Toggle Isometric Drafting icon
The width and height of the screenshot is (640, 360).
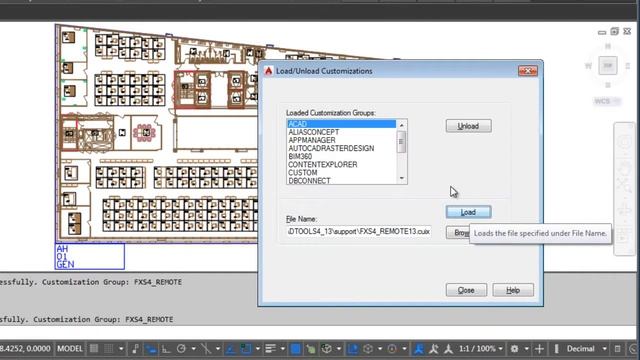(x=206, y=349)
